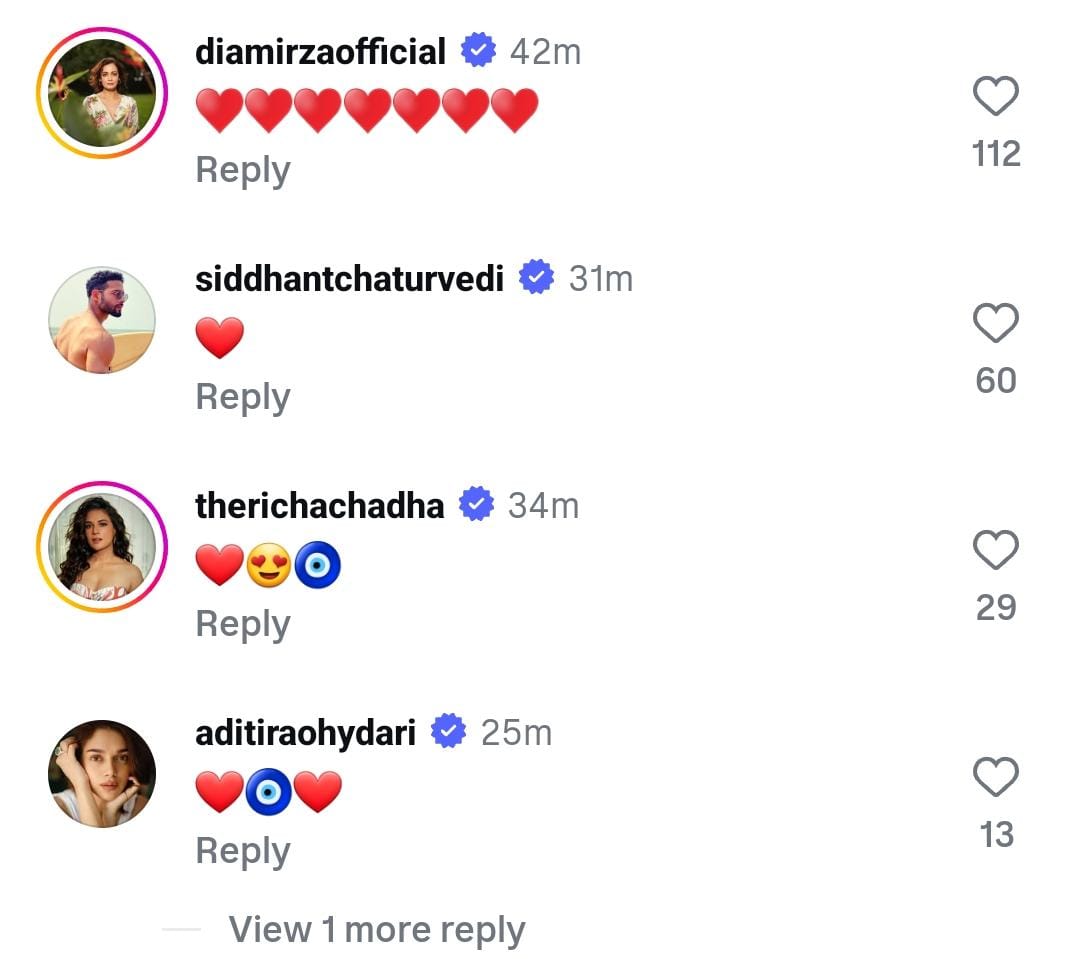Reply to aditiraohydari's comment
The image size is (1080, 959).
point(243,851)
